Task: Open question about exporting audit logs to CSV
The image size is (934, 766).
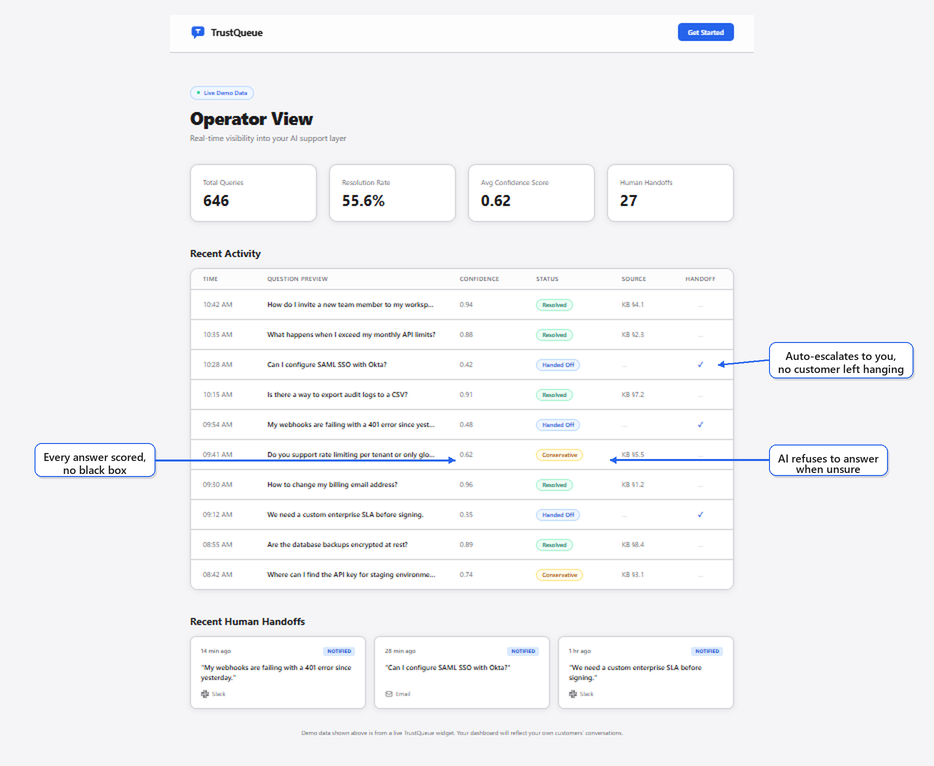Action: pyautogui.click(x=337, y=394)
